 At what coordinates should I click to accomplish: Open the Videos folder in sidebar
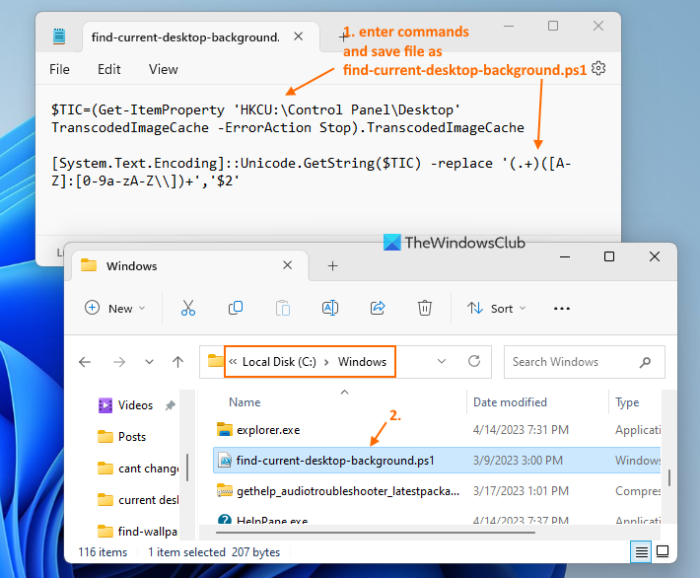[x=135, y=405]
